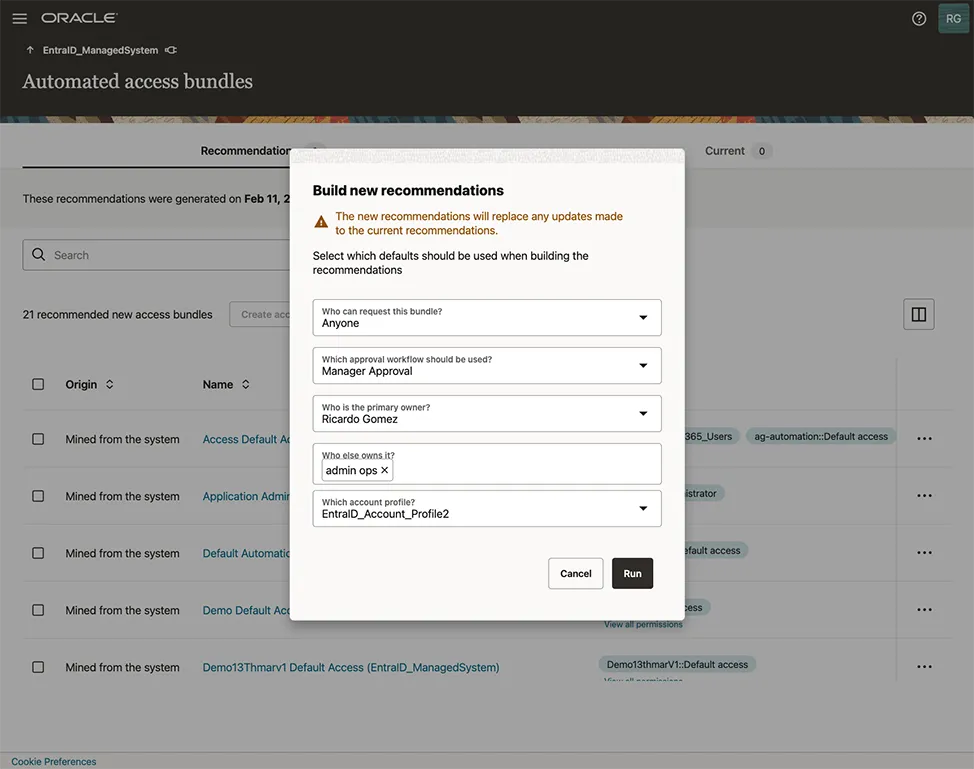This screenshot has width=974, height=769.
Task: Toggle the select-all header checkbox
Action: click(38, 384)
